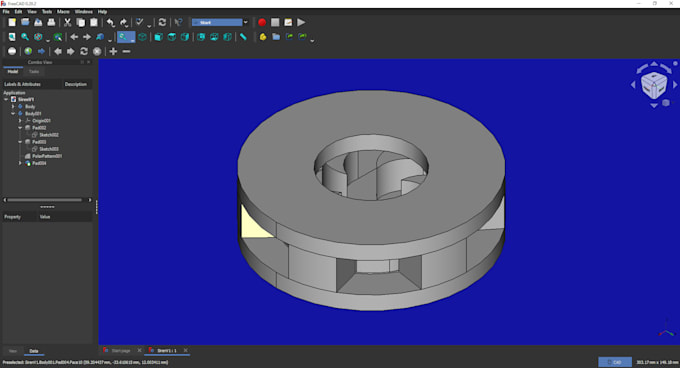680x368 pixels.
Task: Switch to the View property tab
Action: [x=13, y=351]
